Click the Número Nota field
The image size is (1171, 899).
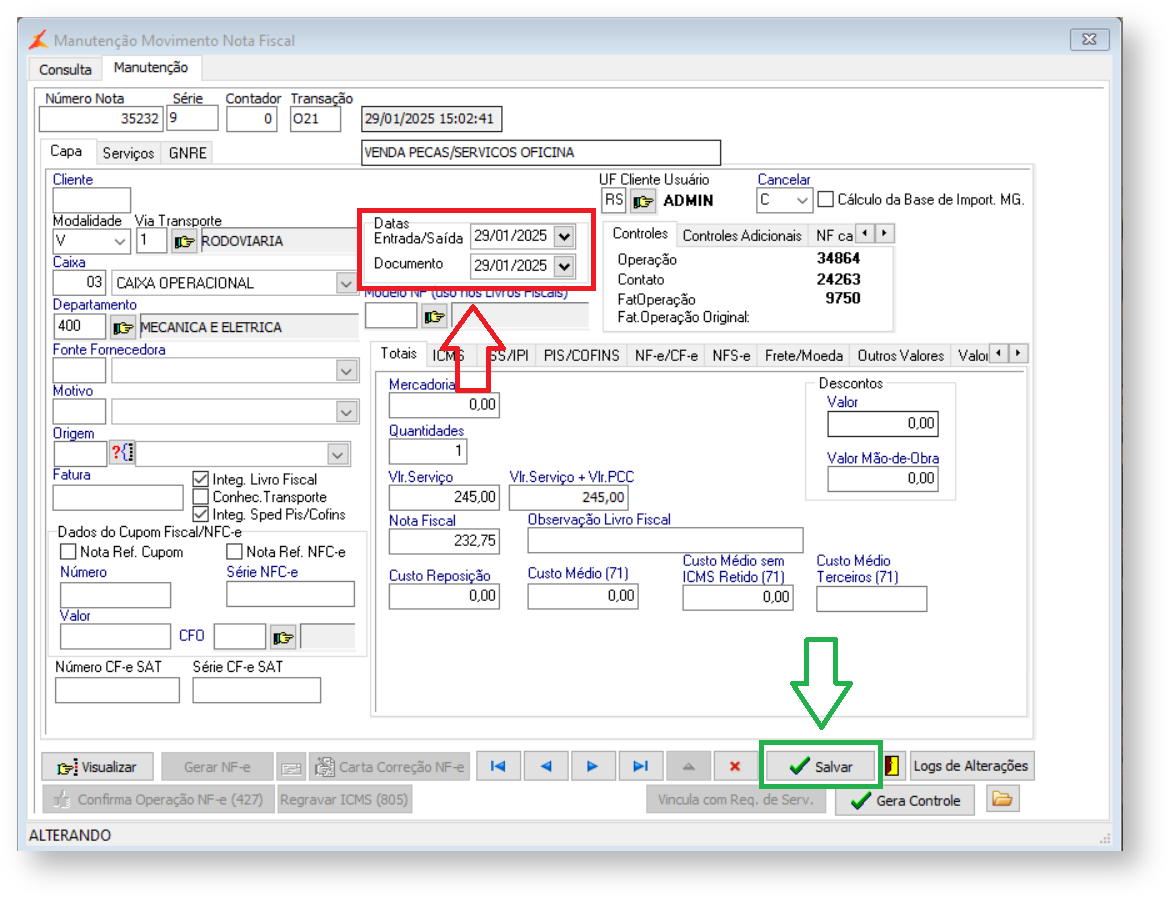[101, 119]
